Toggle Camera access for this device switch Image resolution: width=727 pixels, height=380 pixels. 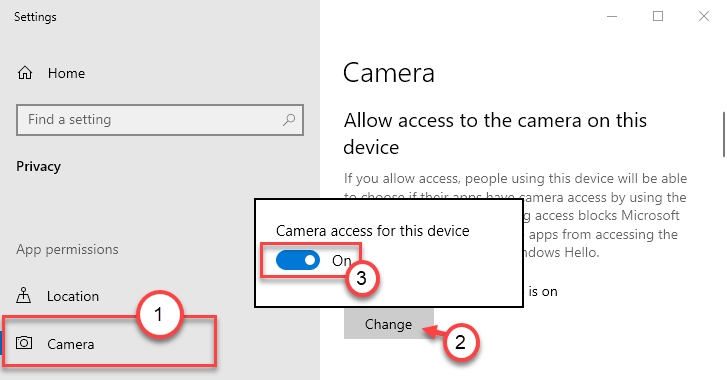pyautogui.click(x=298, y=260)
